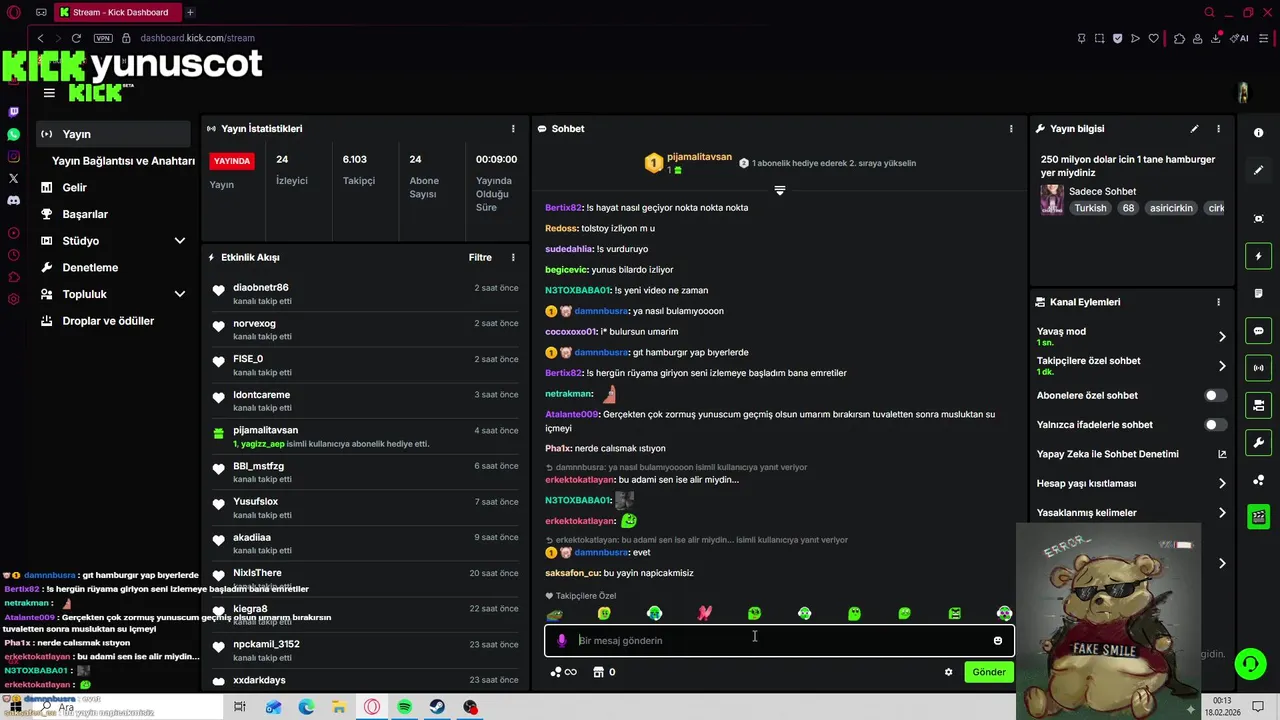Open WhatsApp in the Opera sidebar
1280x720 pixels.
pos(14,134)
